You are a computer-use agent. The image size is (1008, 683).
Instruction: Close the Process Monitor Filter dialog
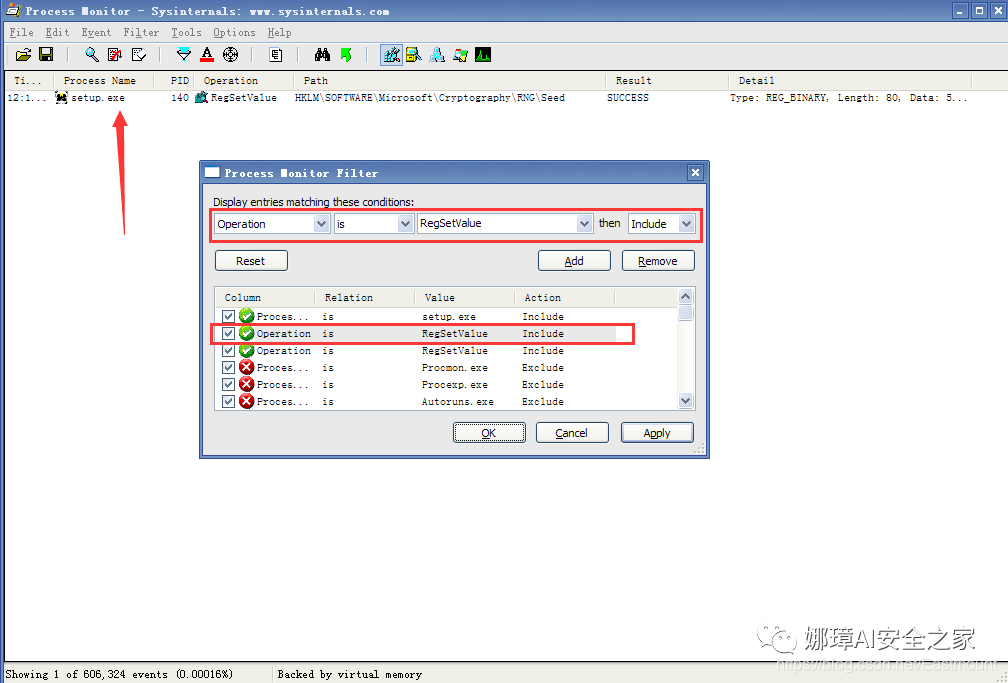pos(695,172)
